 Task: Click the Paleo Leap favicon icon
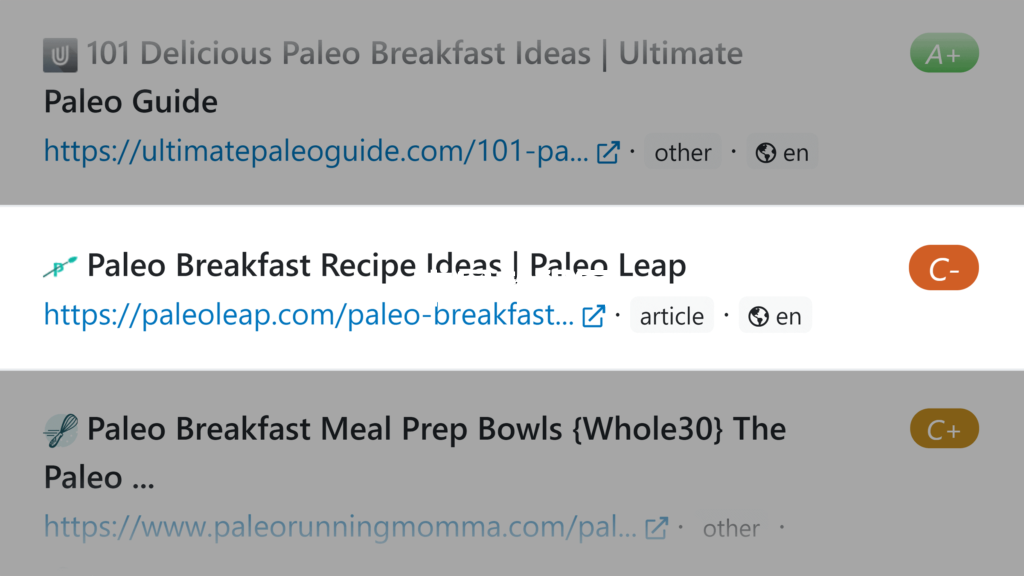(x=60, y=266)
